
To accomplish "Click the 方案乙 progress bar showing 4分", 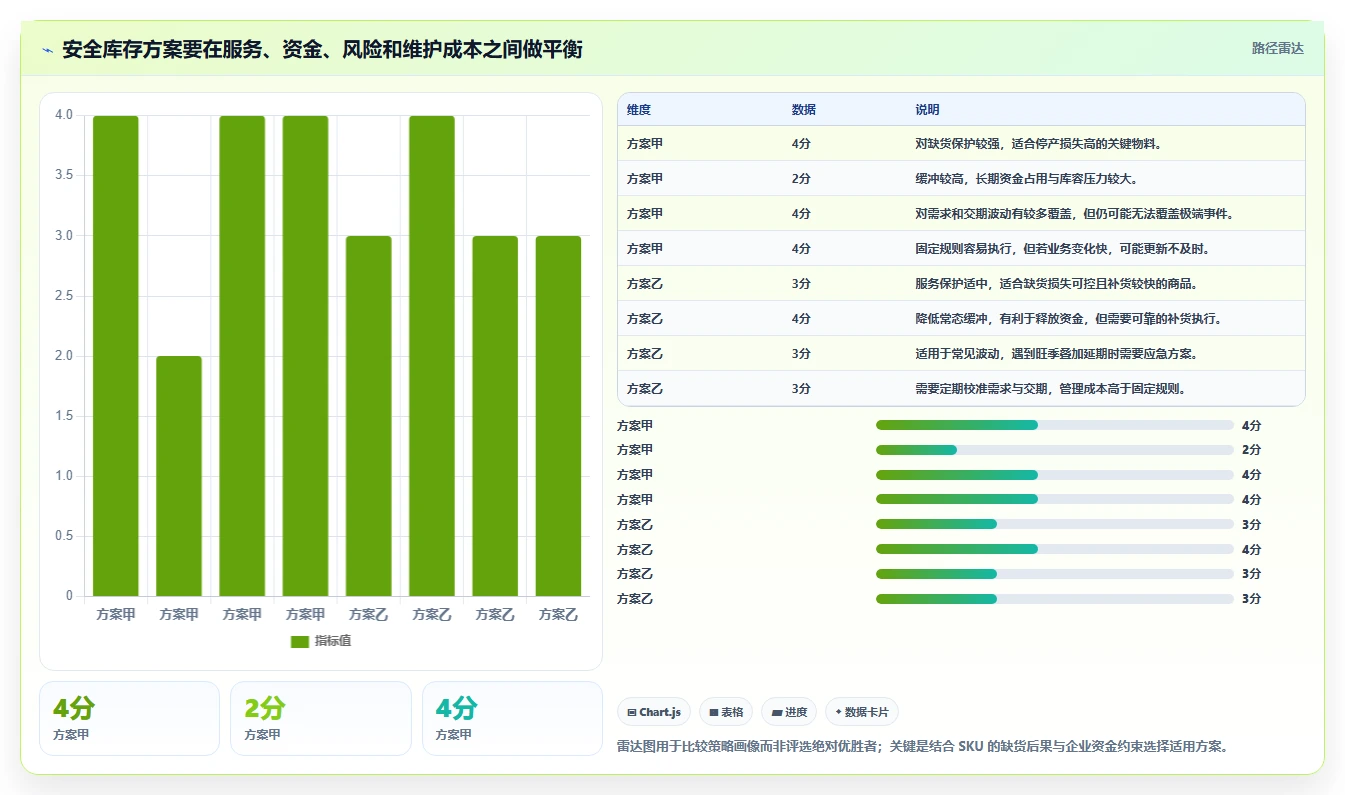I will click(1055, 549).
